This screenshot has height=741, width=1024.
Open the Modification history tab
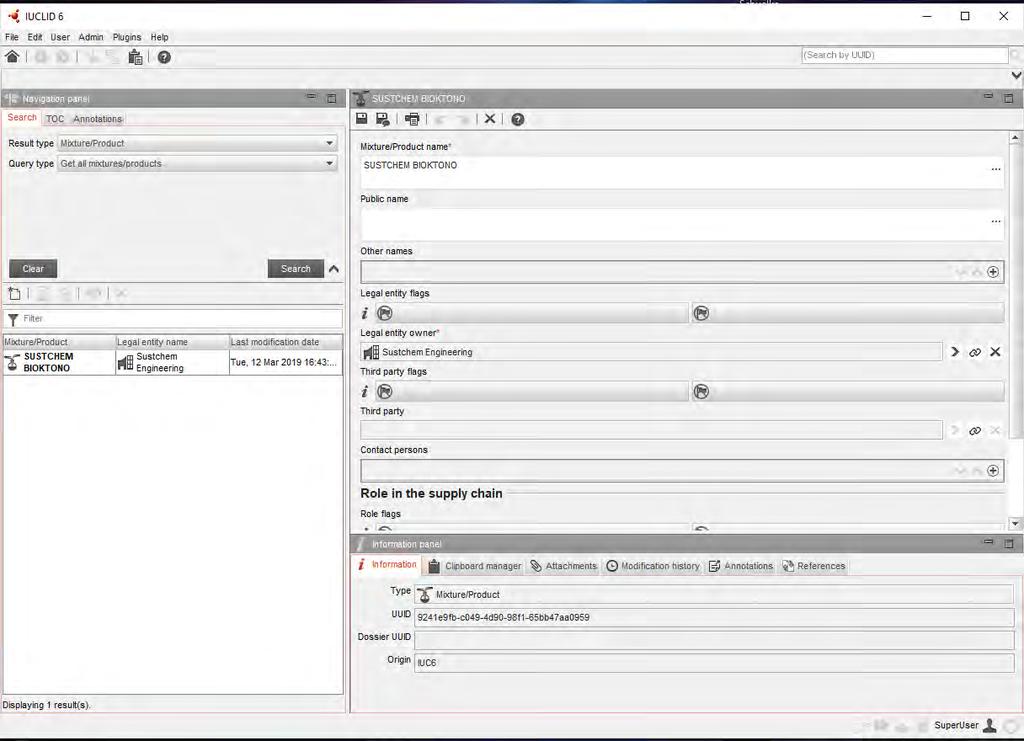(653, 566)
